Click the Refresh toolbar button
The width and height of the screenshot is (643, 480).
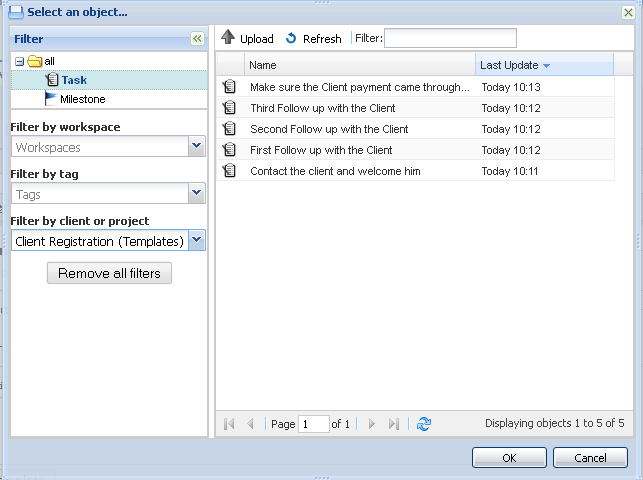pos(314,39)
